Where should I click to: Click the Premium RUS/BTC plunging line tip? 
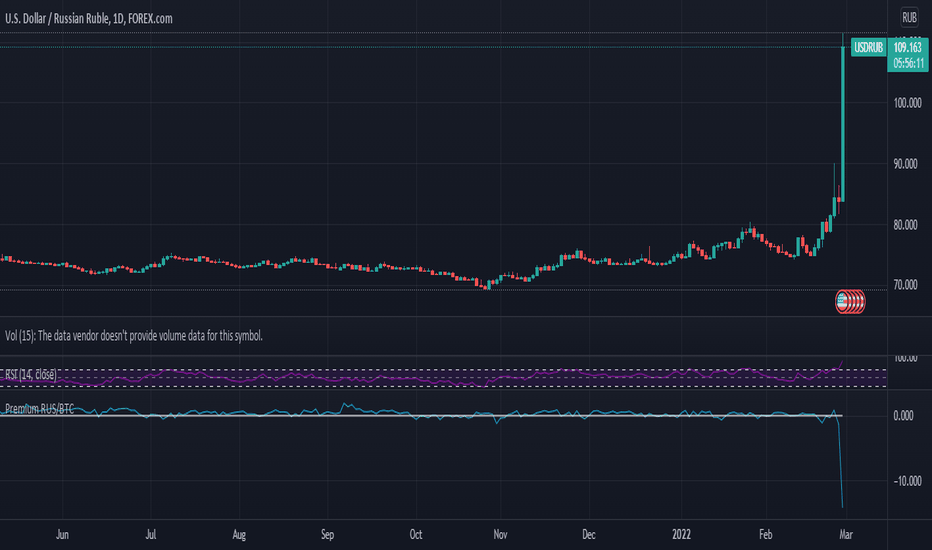pos(842,506)
